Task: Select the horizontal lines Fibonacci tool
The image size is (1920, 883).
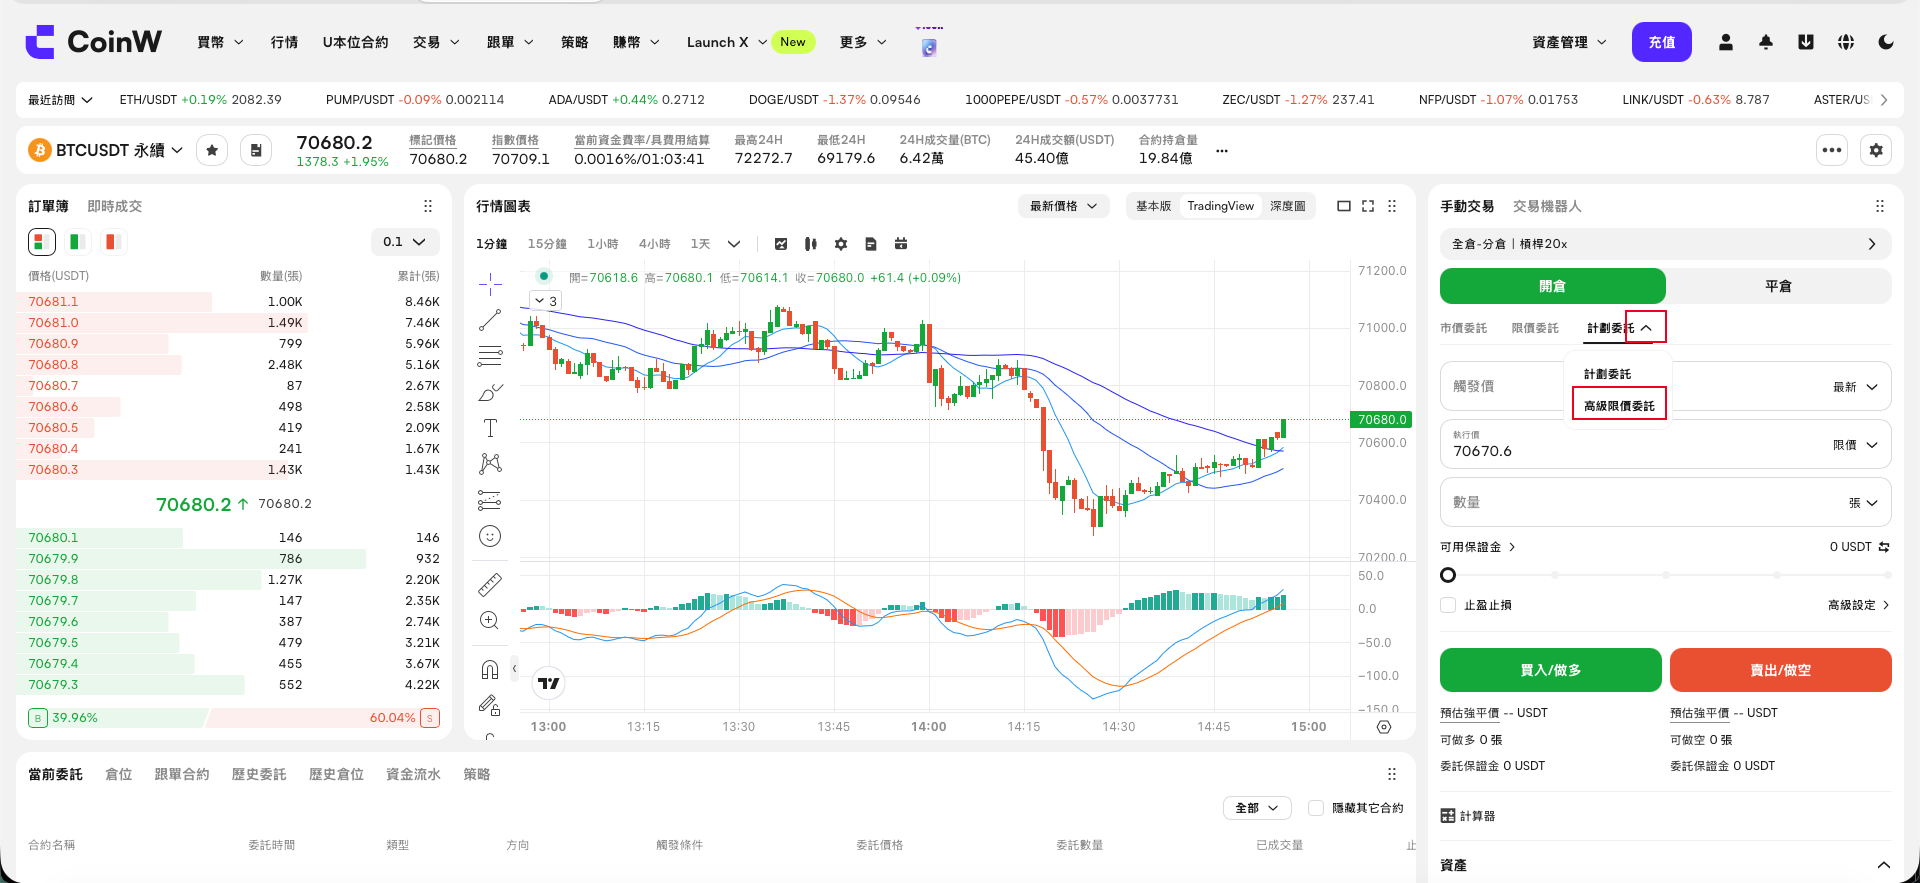Action: [x=490, y=356]
